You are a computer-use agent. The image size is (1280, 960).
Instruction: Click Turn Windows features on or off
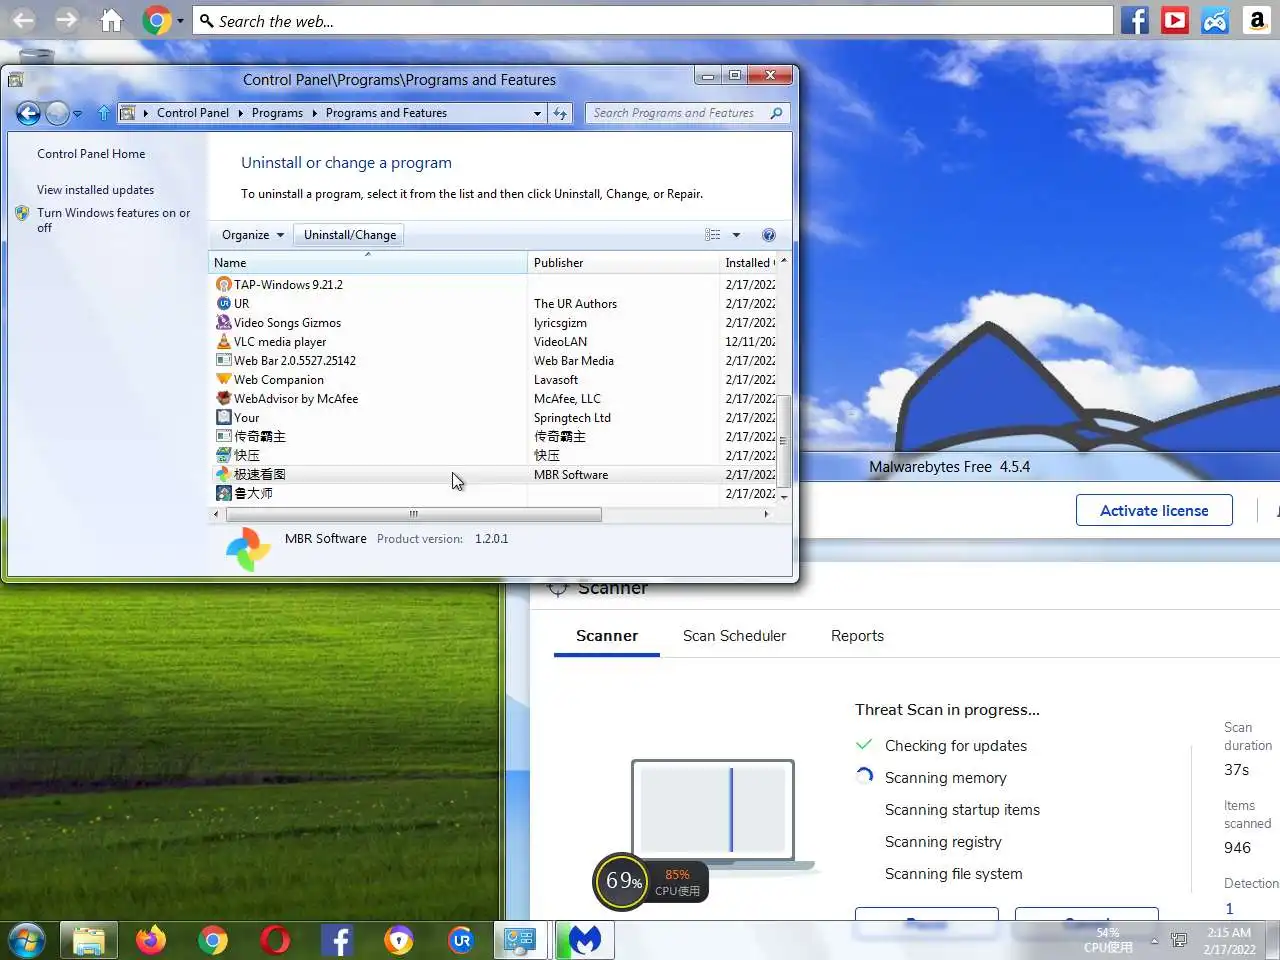click(113, 220)
